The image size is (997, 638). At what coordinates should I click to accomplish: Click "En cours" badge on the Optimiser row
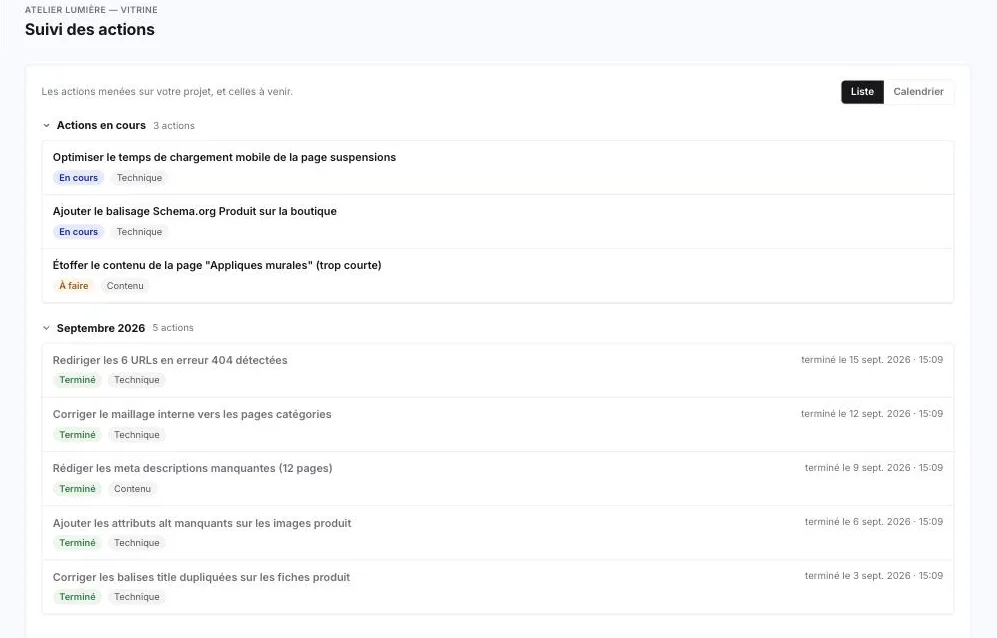click(x=78, y=178)
